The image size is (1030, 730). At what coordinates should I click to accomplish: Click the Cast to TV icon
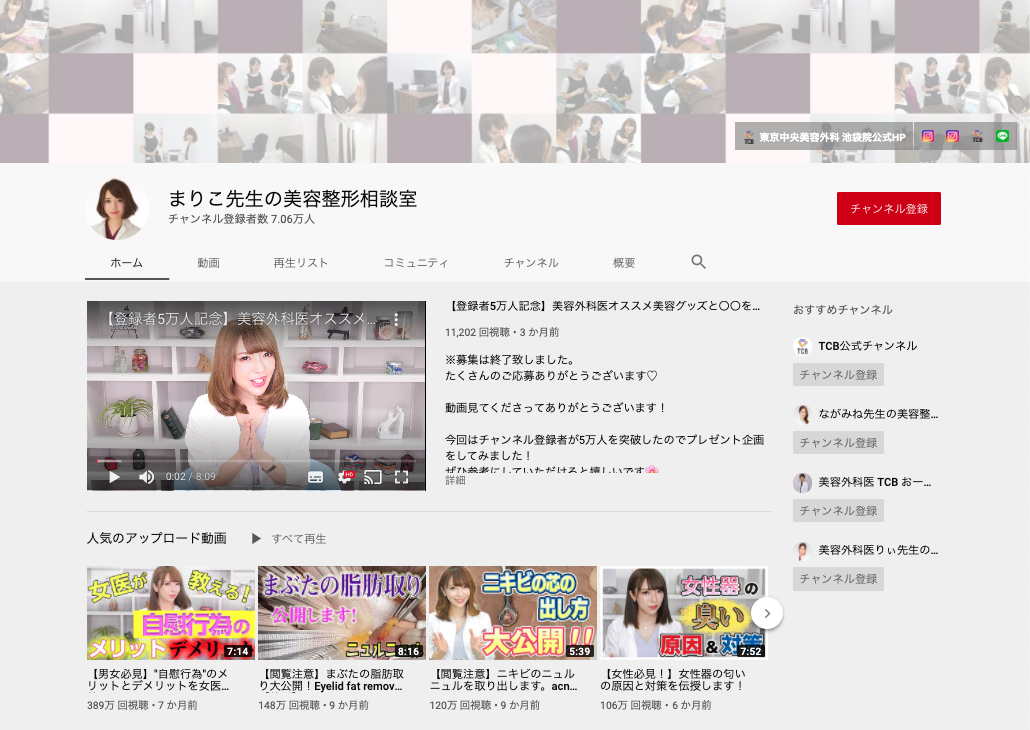tap(373, 477)
